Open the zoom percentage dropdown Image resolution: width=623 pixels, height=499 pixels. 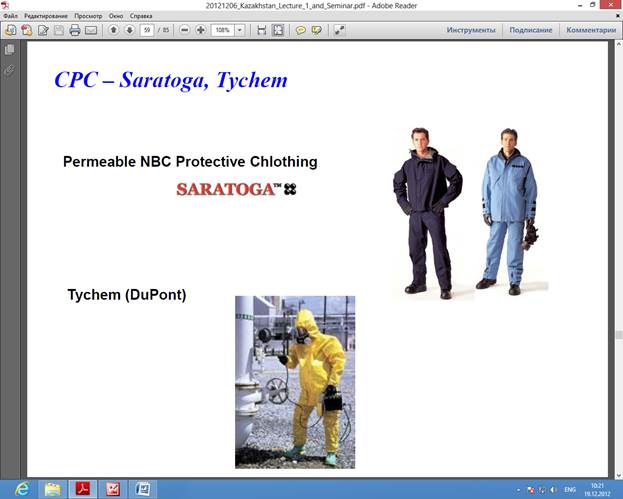coord(241,30)
